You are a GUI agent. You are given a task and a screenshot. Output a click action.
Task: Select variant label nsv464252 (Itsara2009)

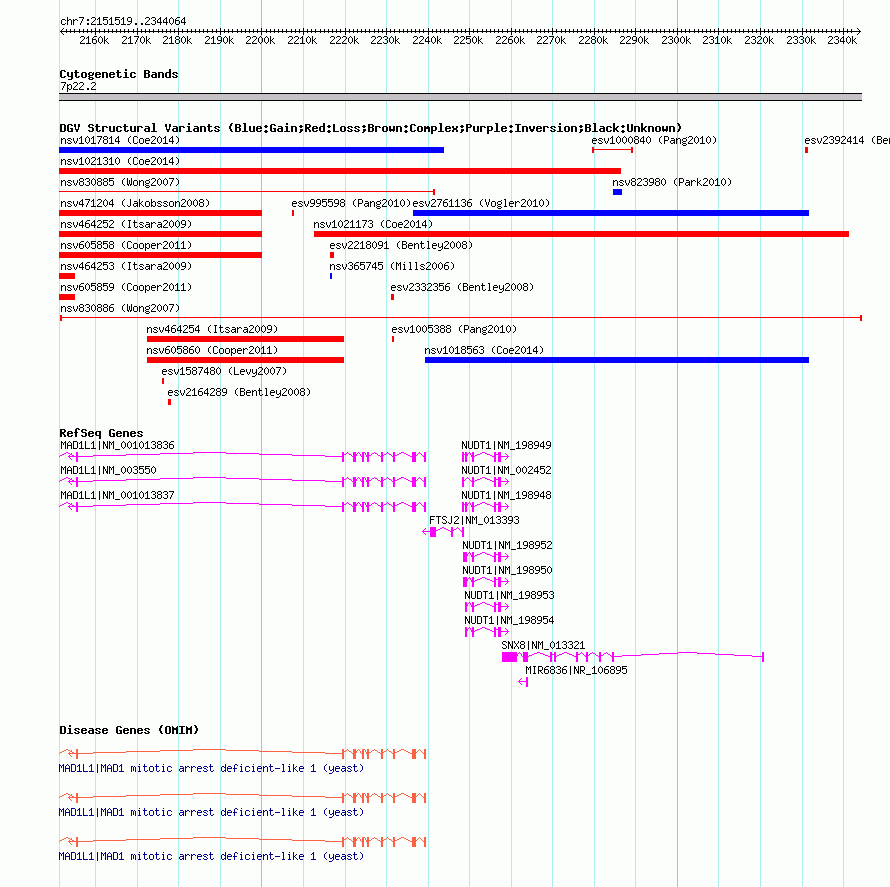tap(126, 224)
